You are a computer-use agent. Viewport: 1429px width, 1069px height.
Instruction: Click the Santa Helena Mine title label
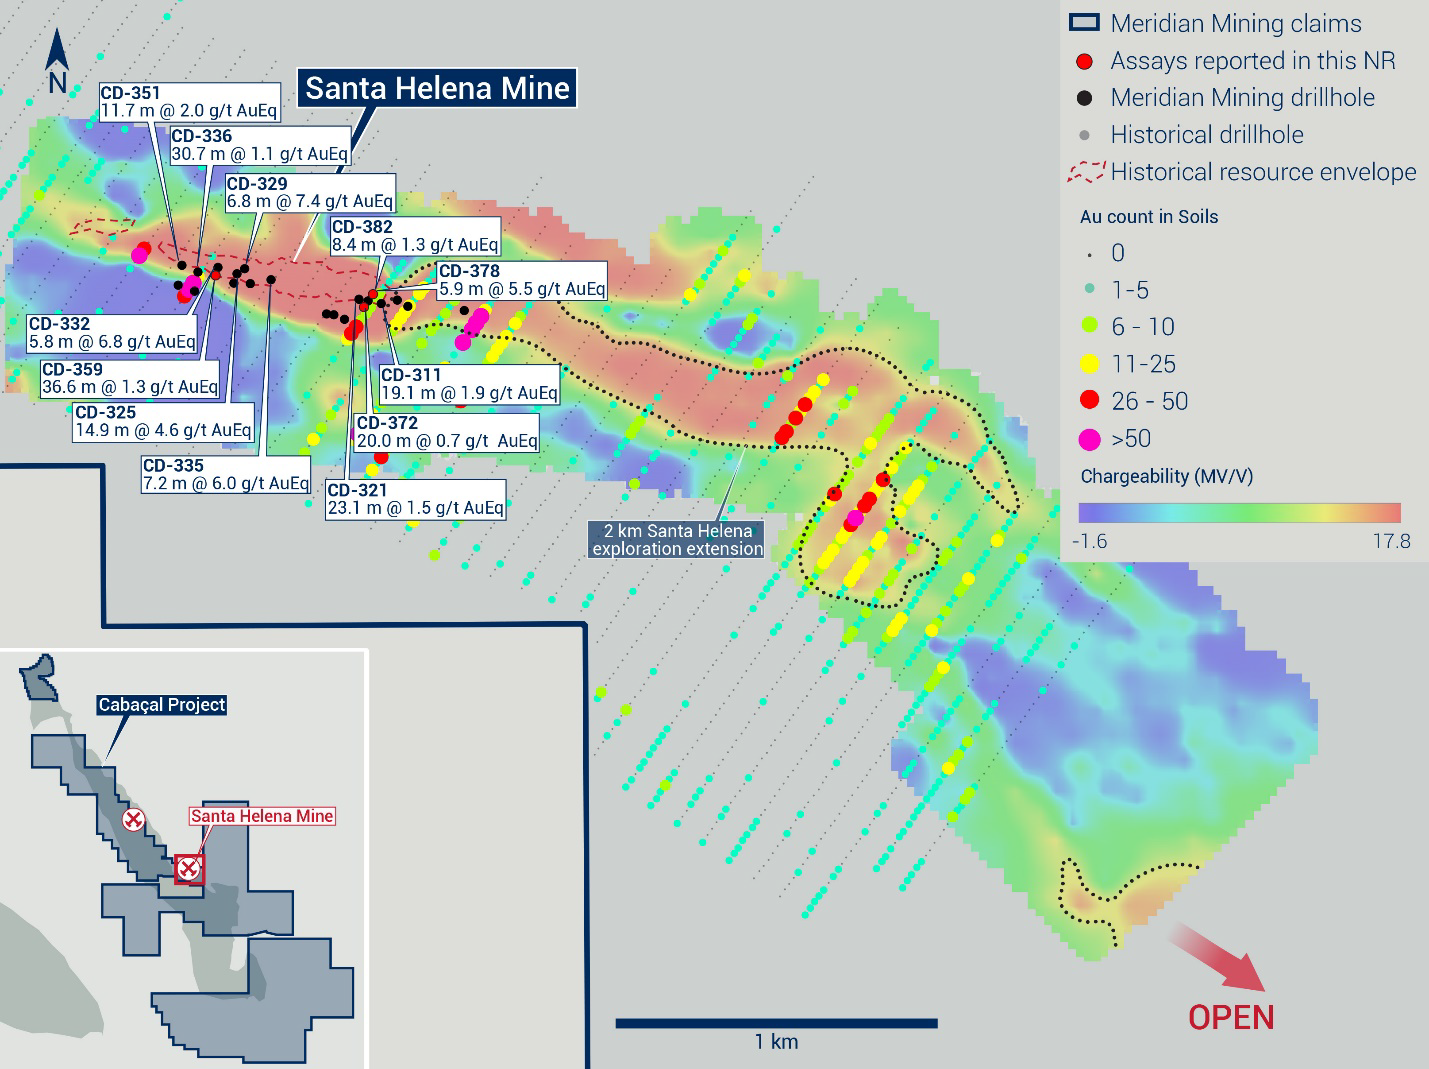click(x=437, y=88)
